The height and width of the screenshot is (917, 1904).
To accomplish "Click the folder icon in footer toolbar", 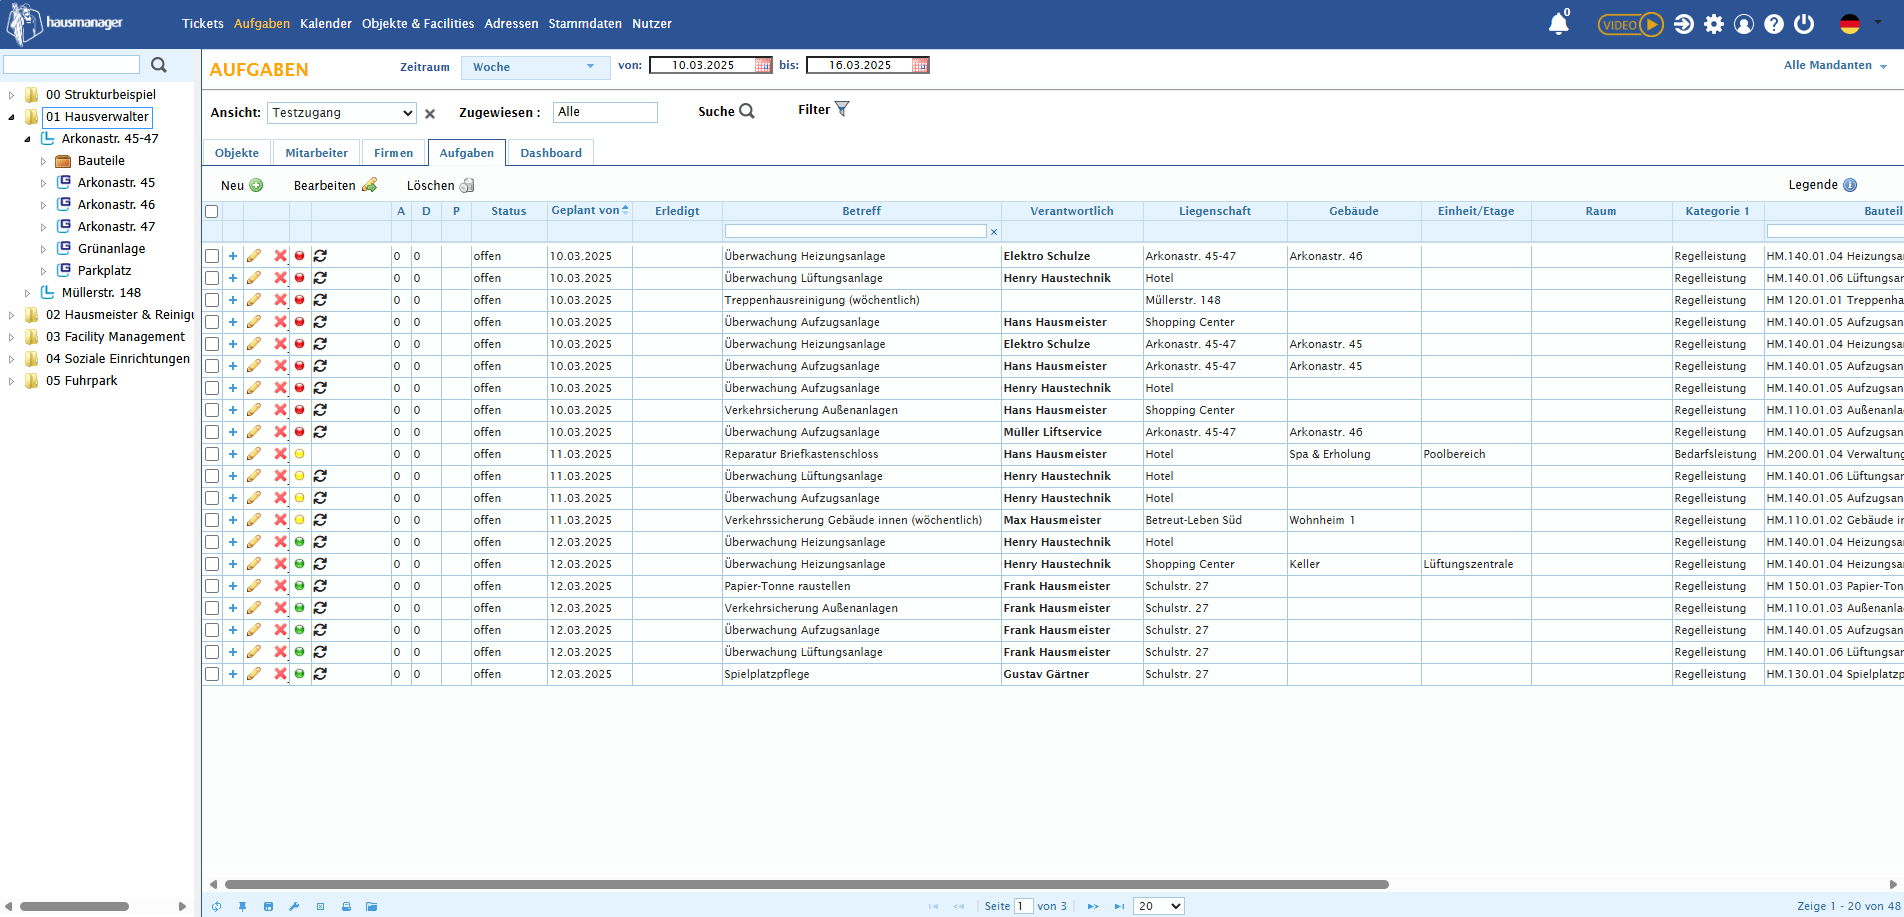I will coord(372,907).
